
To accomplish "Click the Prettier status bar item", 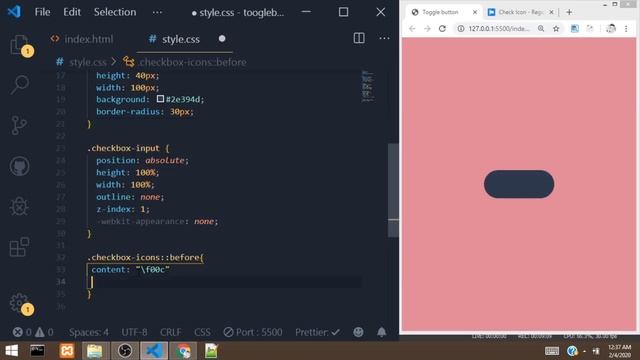I will (x=317, y=332).
